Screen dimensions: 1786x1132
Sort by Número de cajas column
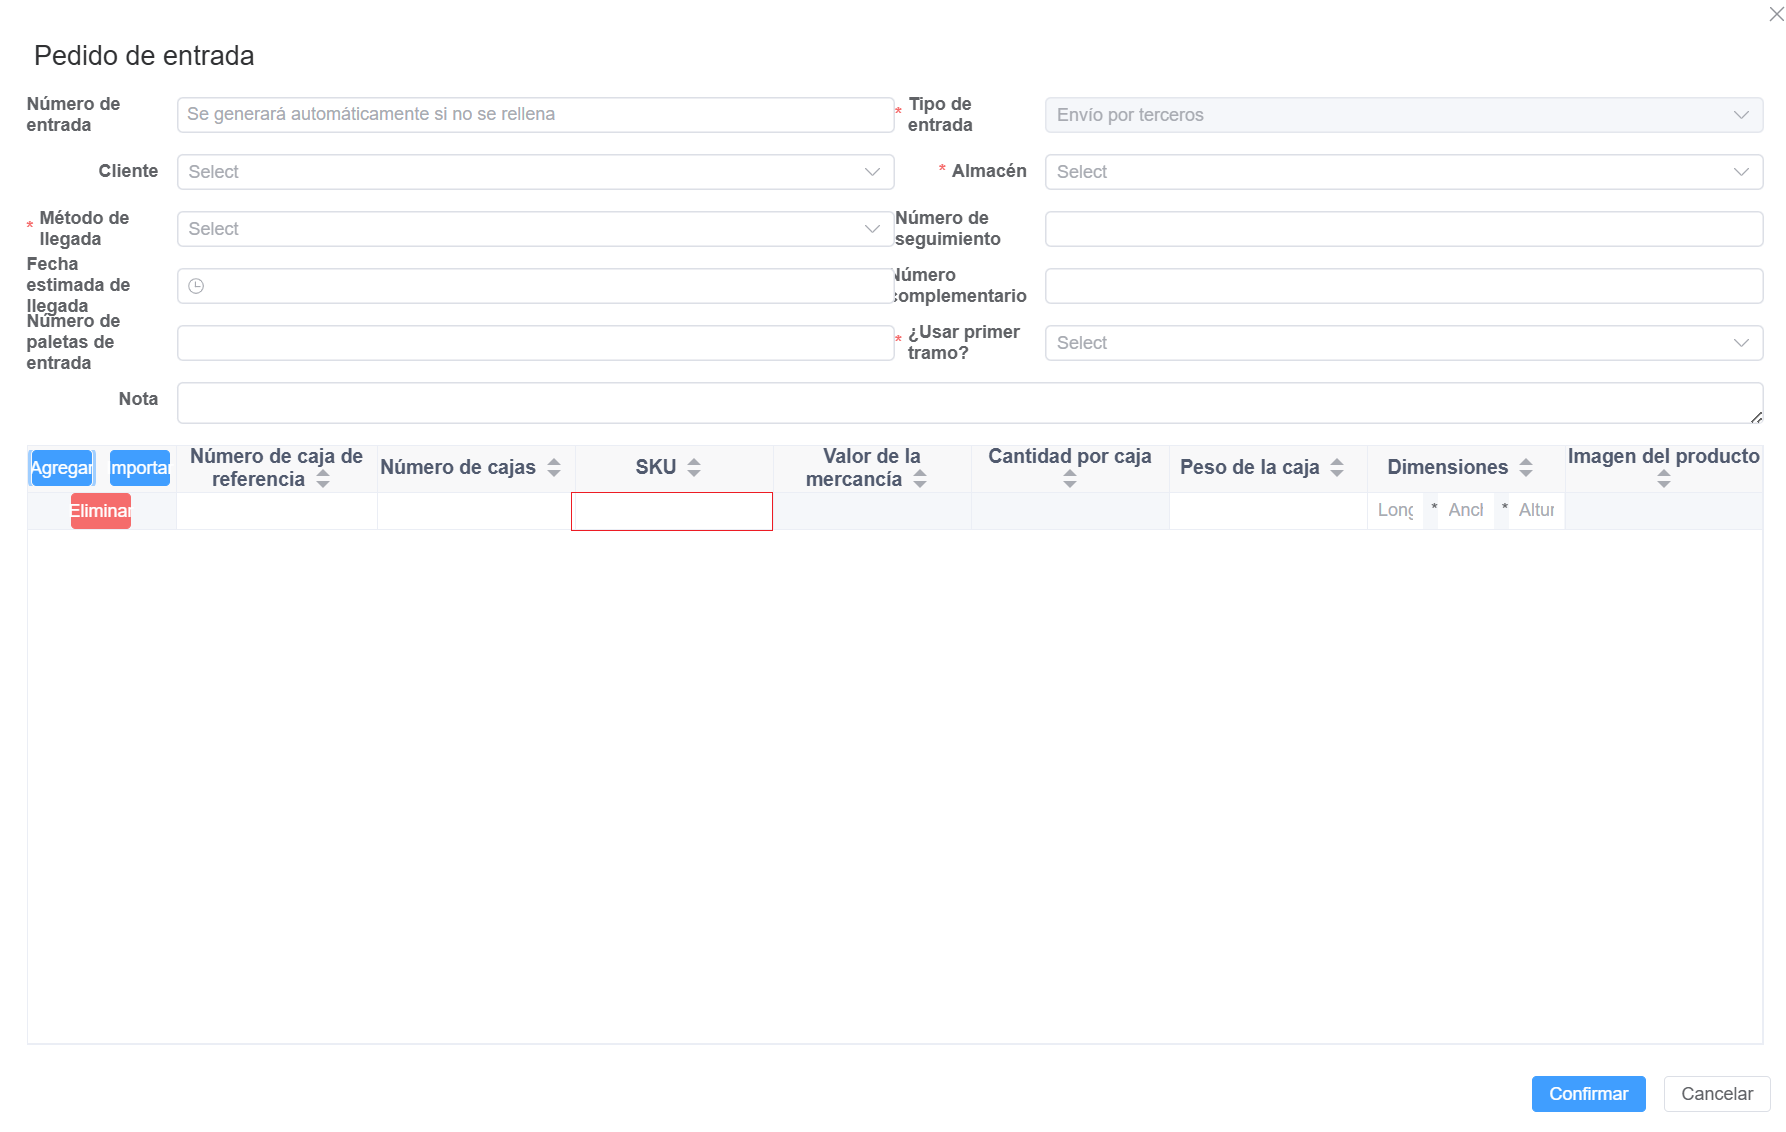click(554, 467)
